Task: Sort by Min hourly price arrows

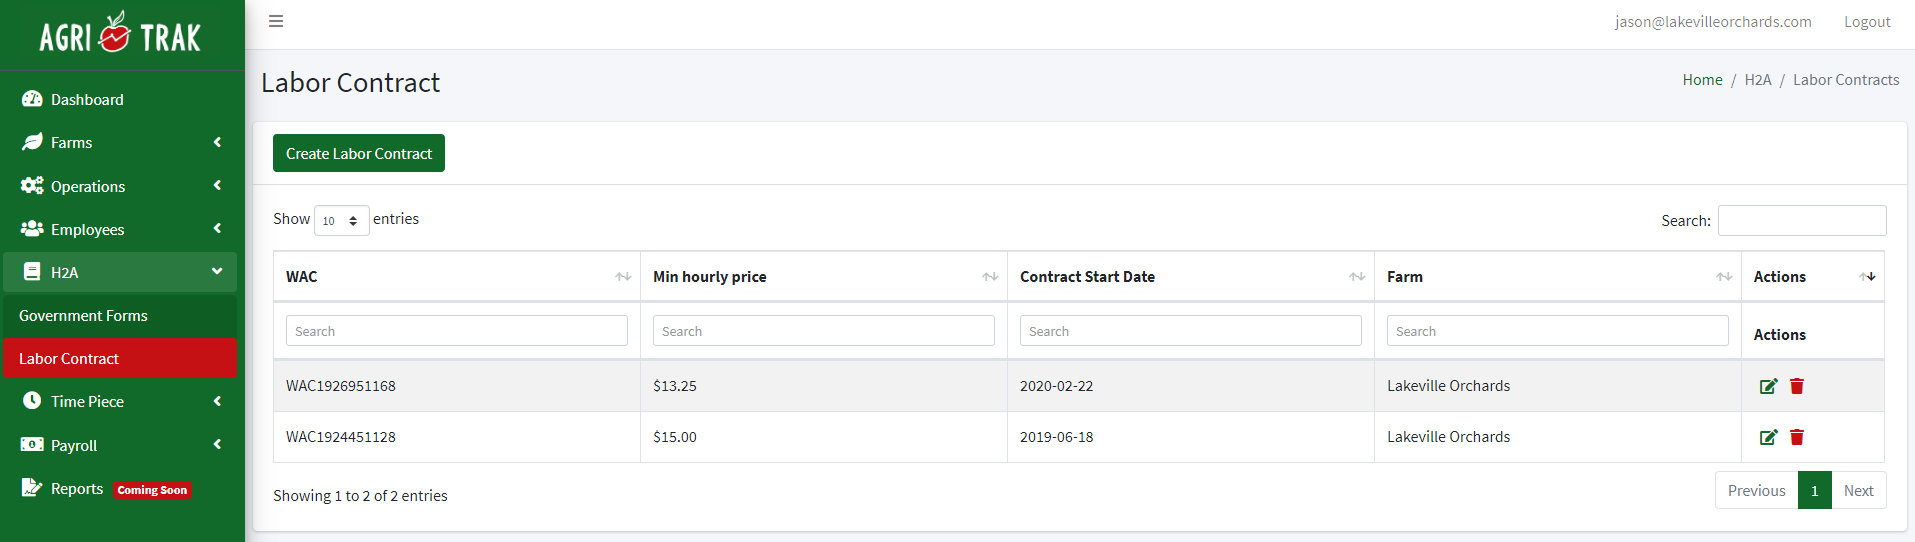Action: (x=990, y=277)
